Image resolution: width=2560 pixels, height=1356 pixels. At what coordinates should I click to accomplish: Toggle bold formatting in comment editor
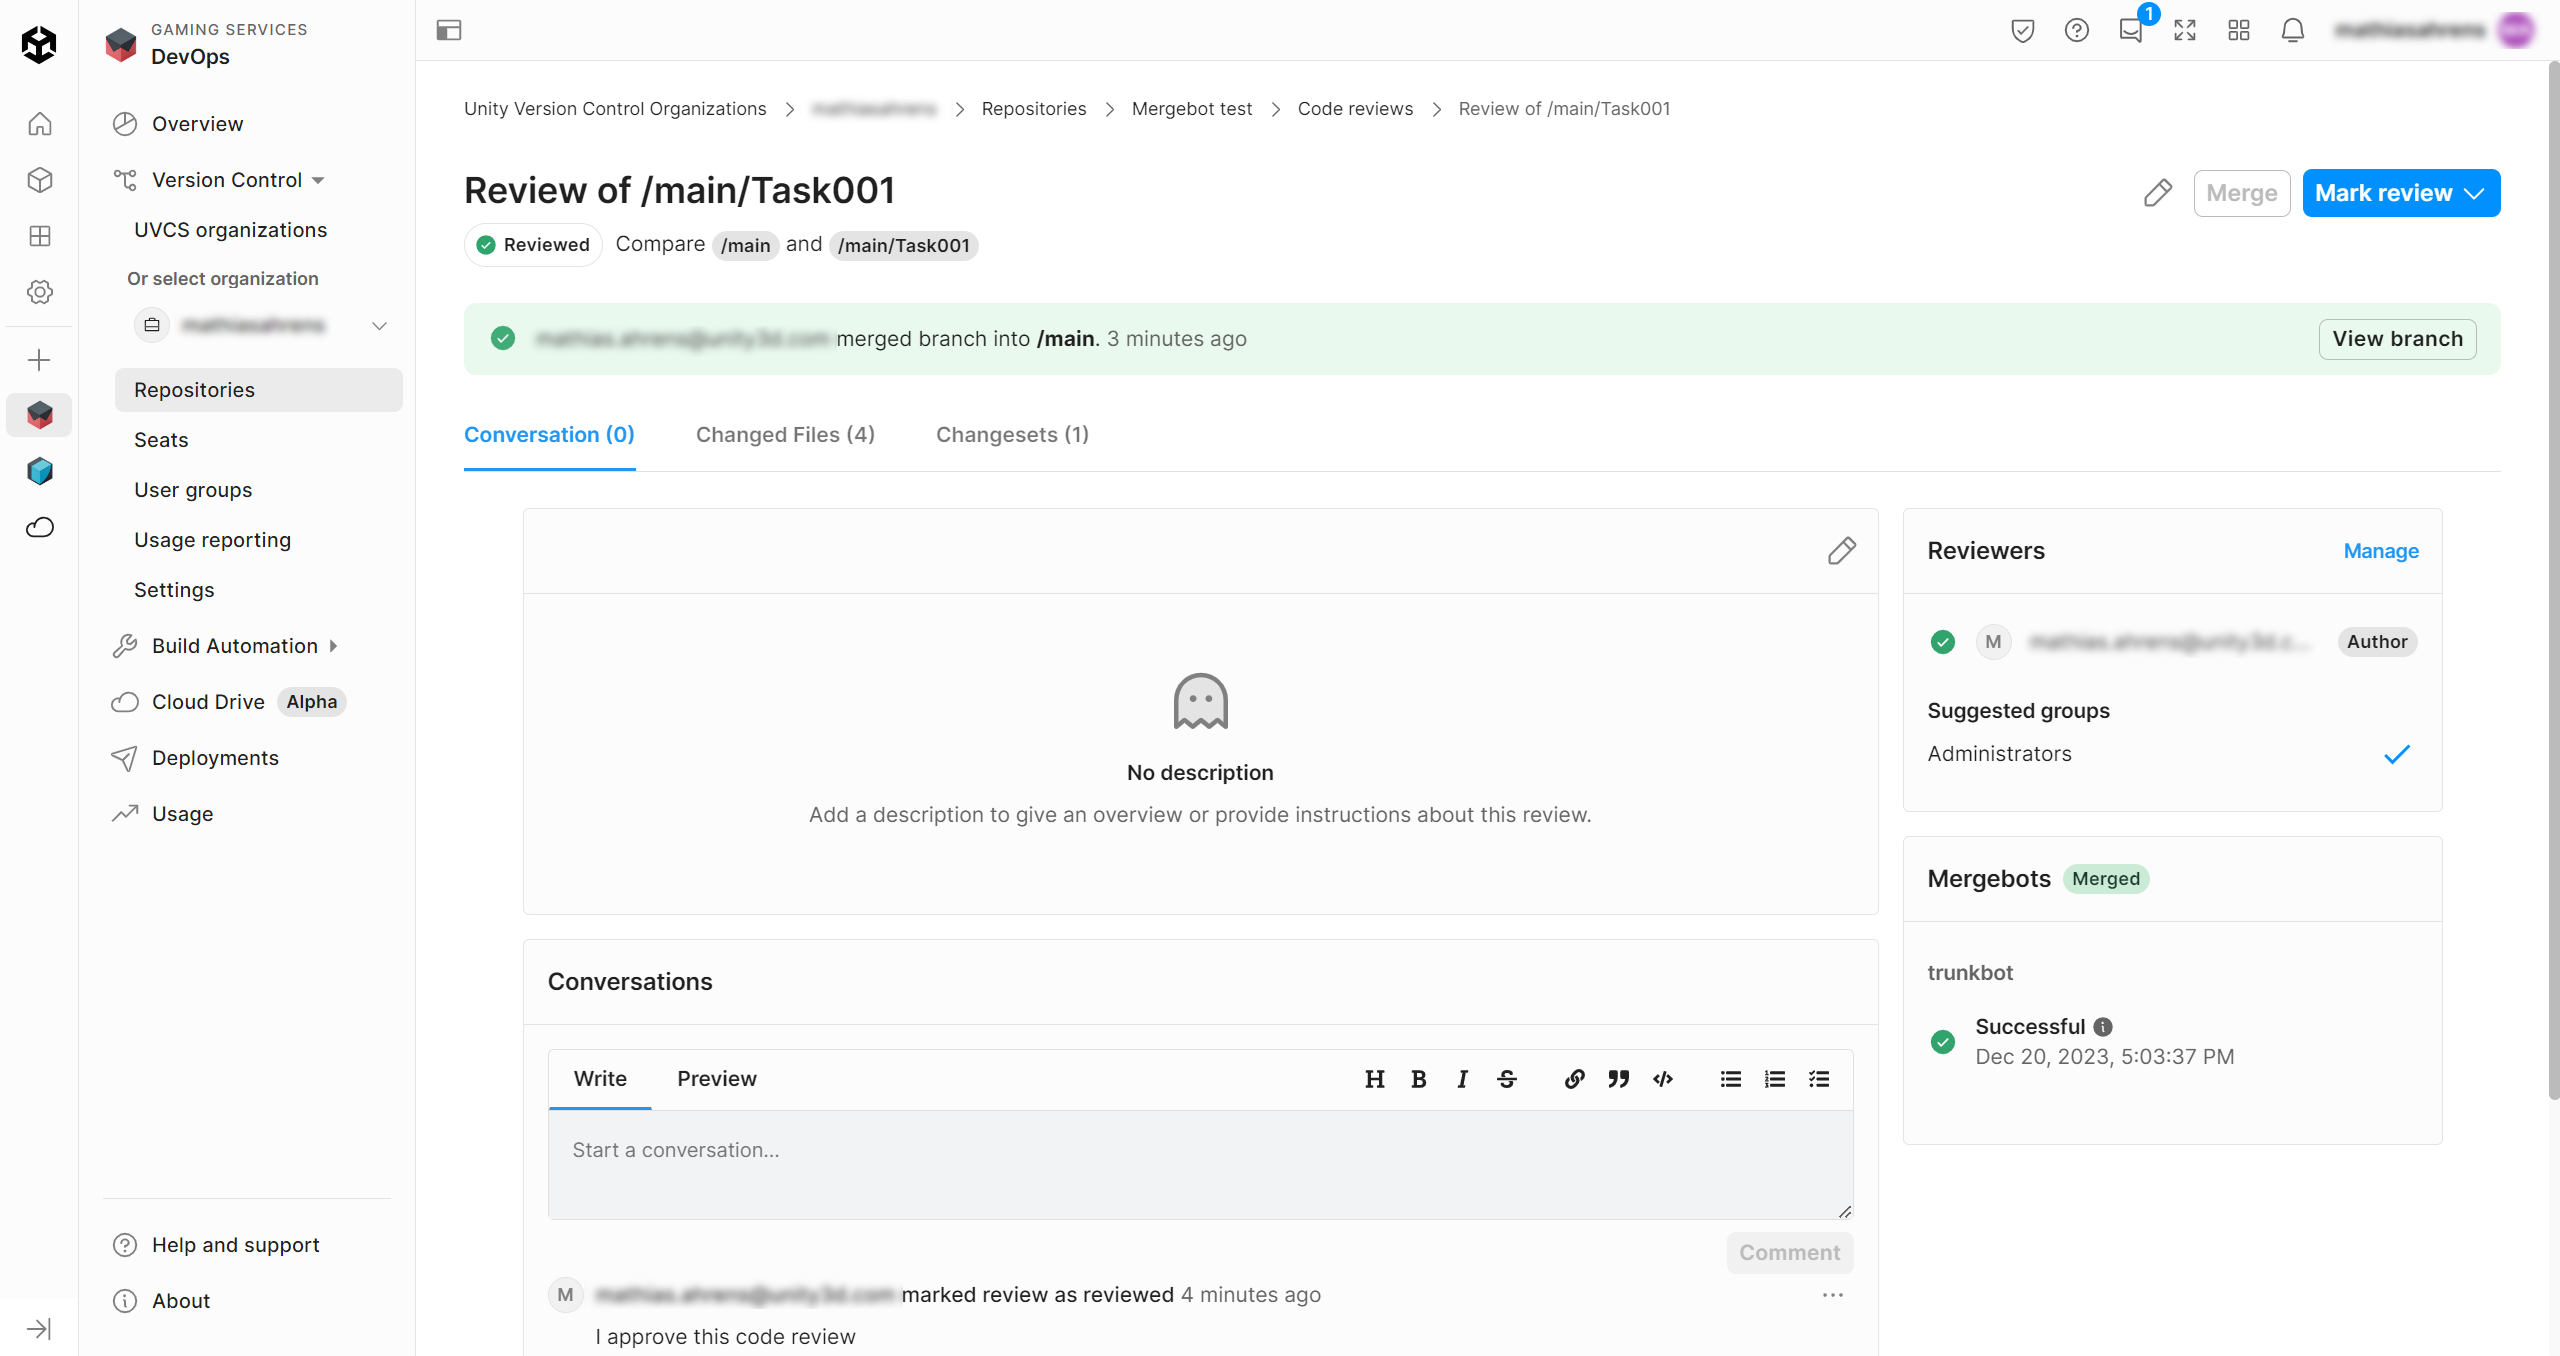coord(1418,1079)
